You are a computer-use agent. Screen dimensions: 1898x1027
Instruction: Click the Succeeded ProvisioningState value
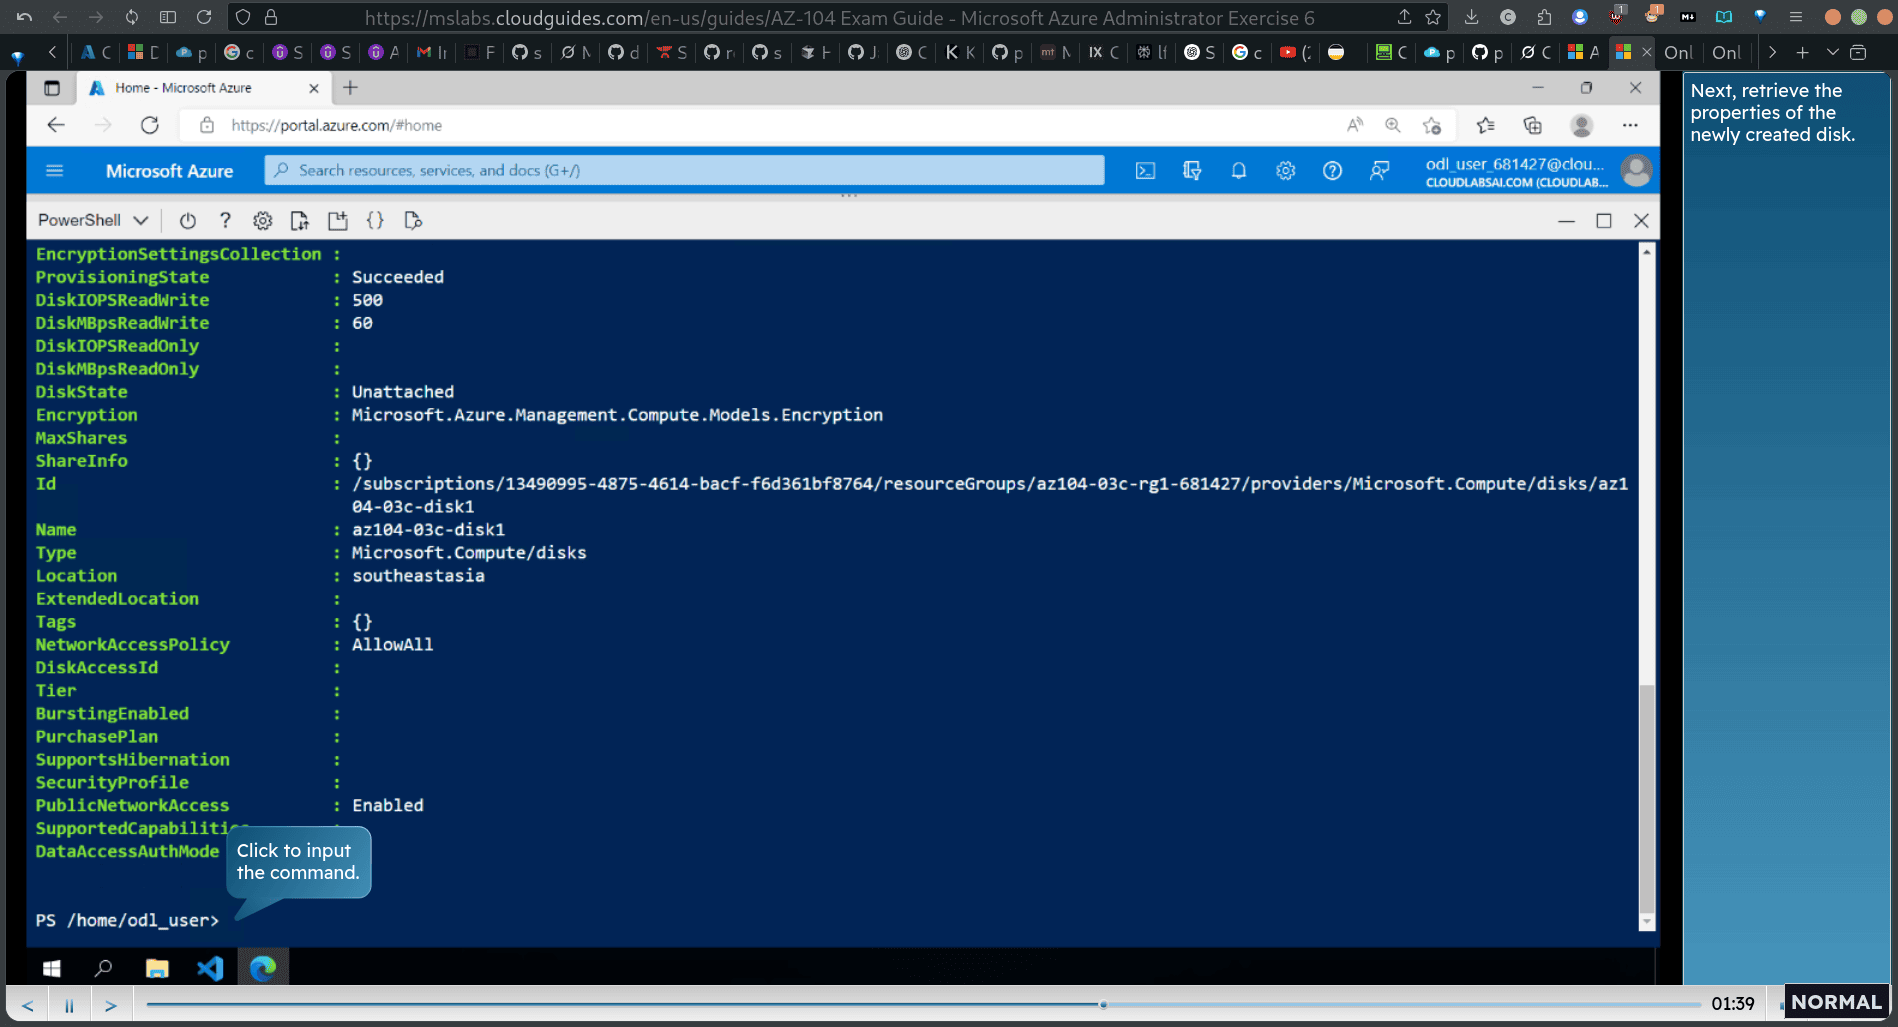397,277
